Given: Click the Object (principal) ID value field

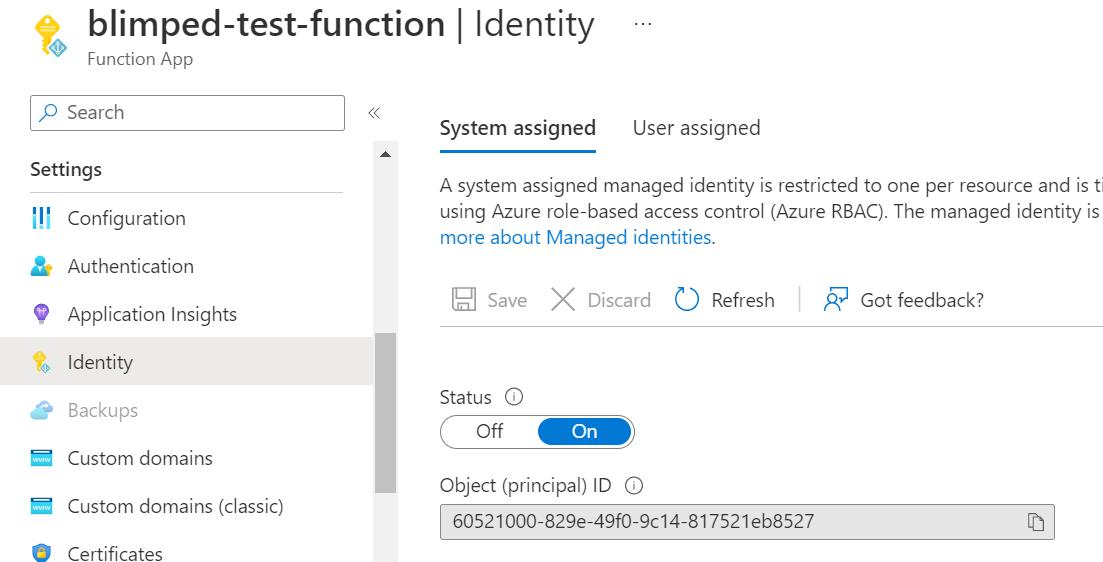Looking at the screenshot, I should click(747, 522).
